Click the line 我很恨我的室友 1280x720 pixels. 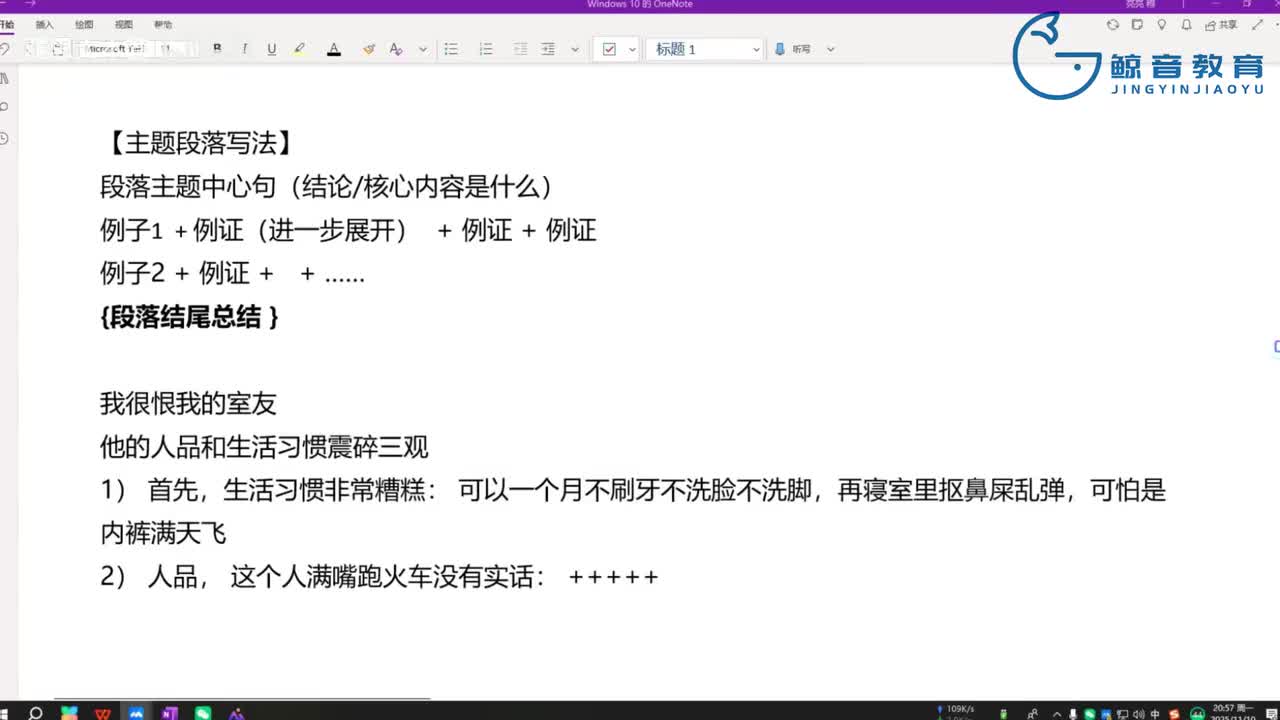click(188, 404)
